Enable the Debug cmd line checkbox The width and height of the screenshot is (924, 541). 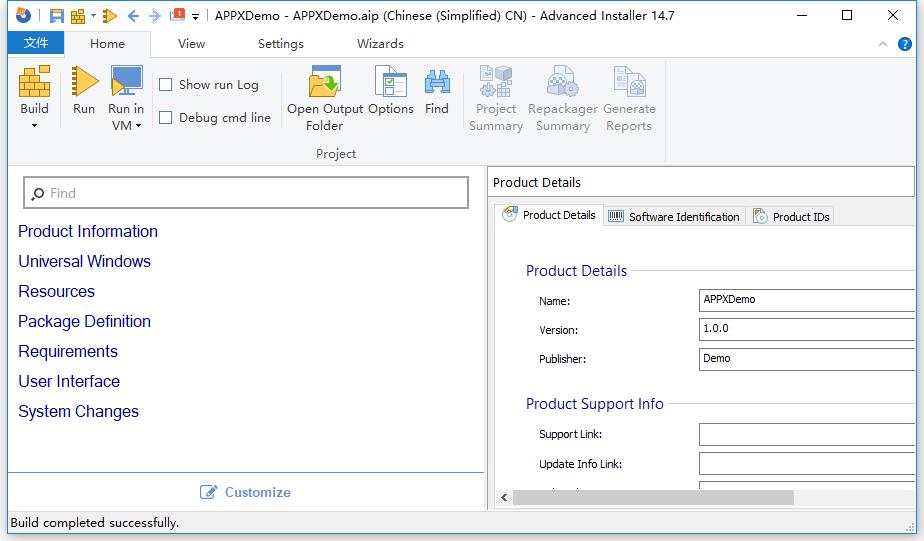click(x=166, y=118)
